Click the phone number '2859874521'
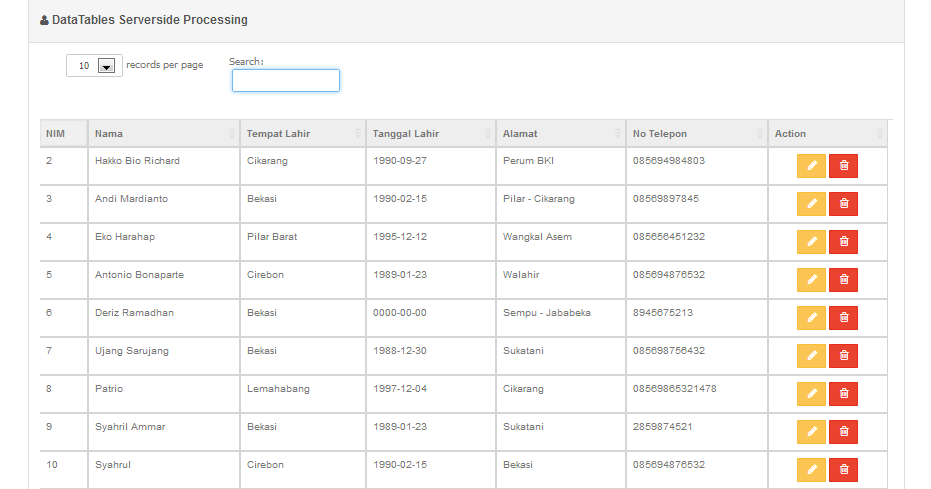The width and height of the screenshot is (931, 489). (663, 427)
